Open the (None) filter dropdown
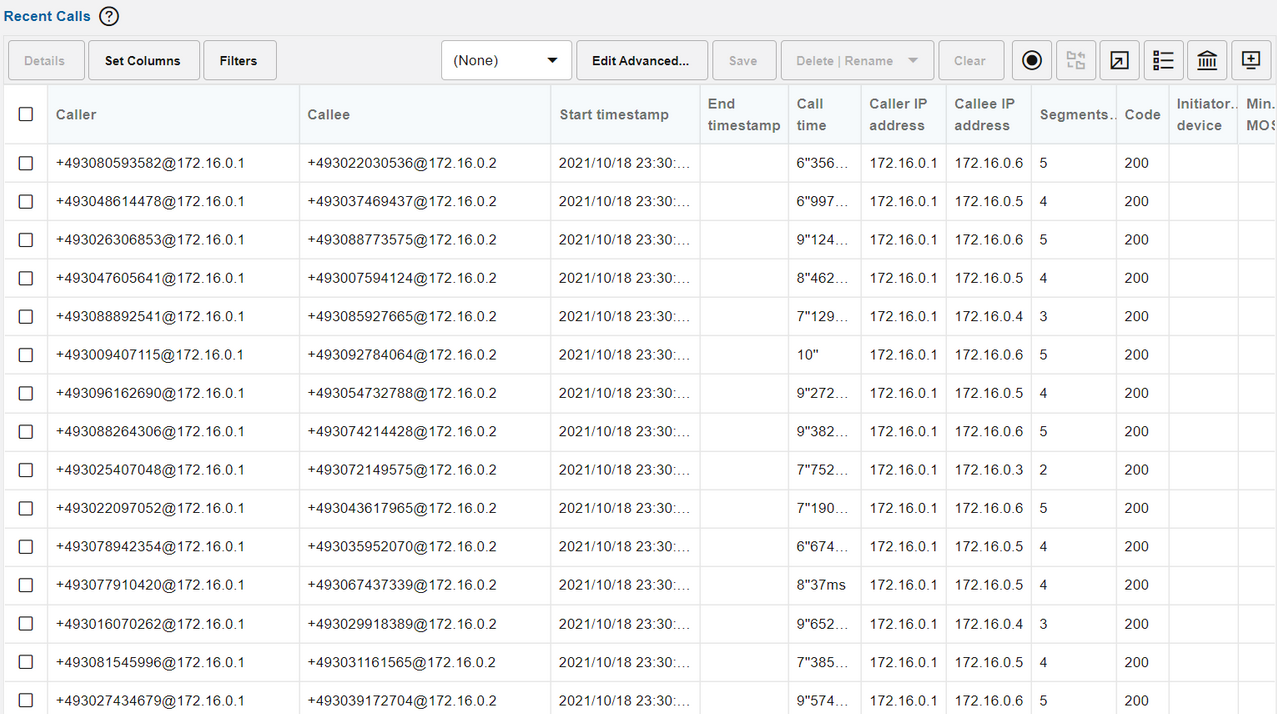 506,60
